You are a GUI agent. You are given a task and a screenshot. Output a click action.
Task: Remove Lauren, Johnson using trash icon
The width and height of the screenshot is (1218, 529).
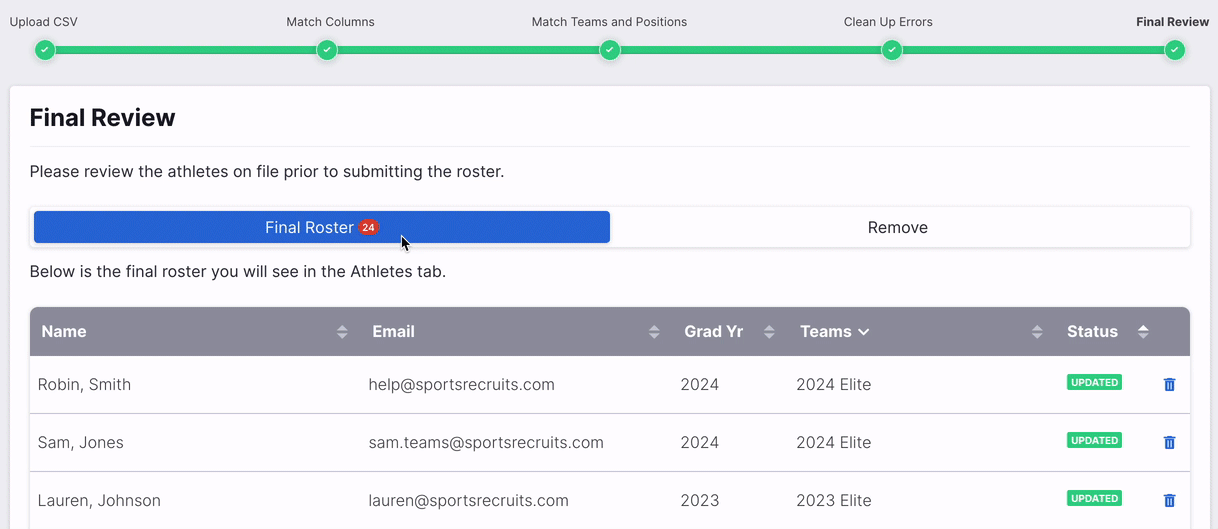[1169, 500]
